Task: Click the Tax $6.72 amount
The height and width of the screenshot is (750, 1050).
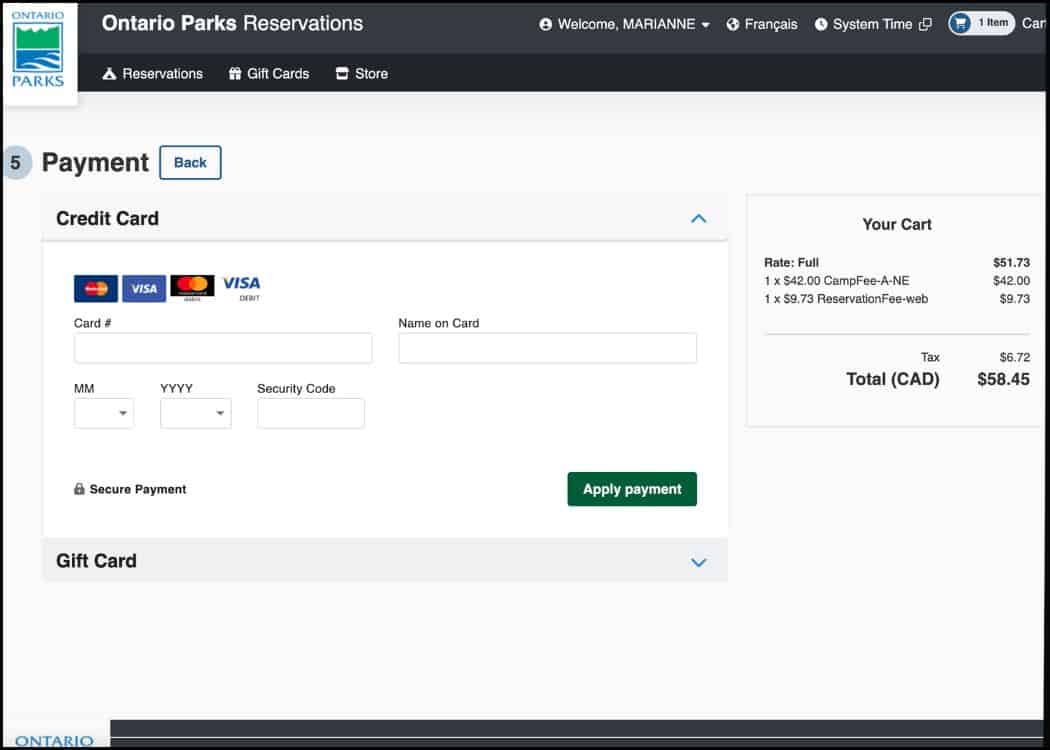Action: (1015, 357)
